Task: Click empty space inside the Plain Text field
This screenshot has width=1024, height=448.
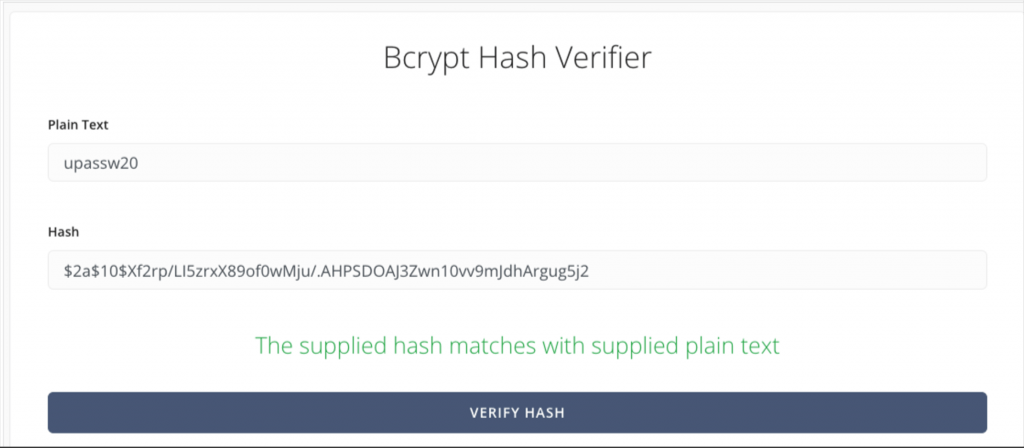Action: (562, 163)
